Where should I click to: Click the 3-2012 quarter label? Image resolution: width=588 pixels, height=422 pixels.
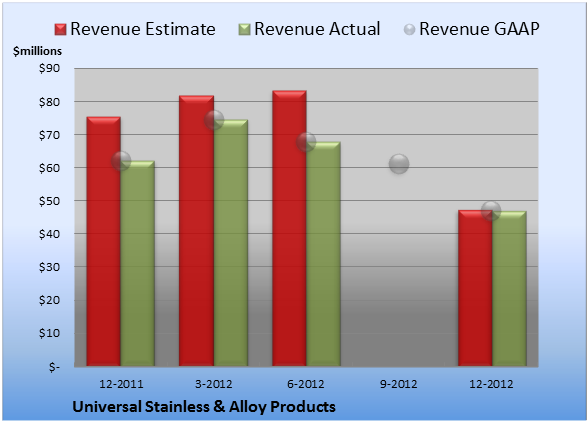[x=214, y=384]
